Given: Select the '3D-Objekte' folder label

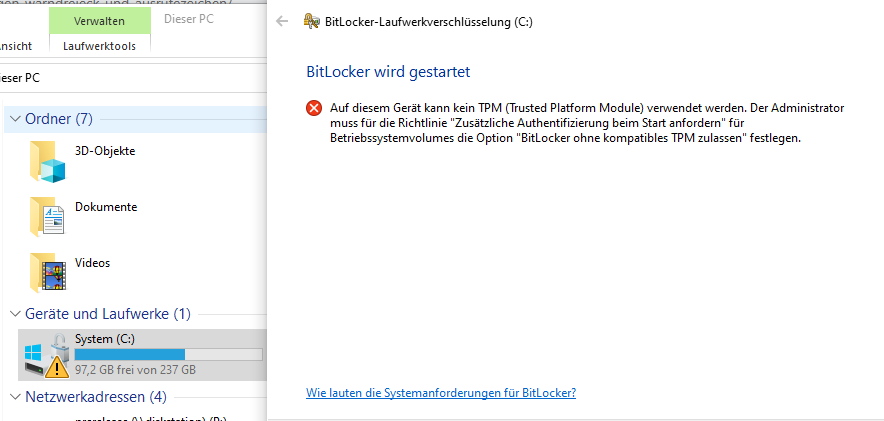Looking at the screenshot, I should click(x=105, y=151).
